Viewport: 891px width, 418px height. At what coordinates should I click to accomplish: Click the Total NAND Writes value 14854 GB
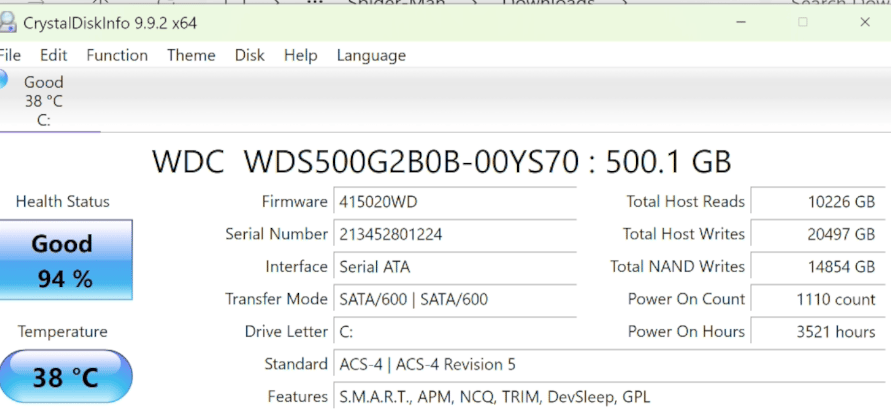coord(818,266)
